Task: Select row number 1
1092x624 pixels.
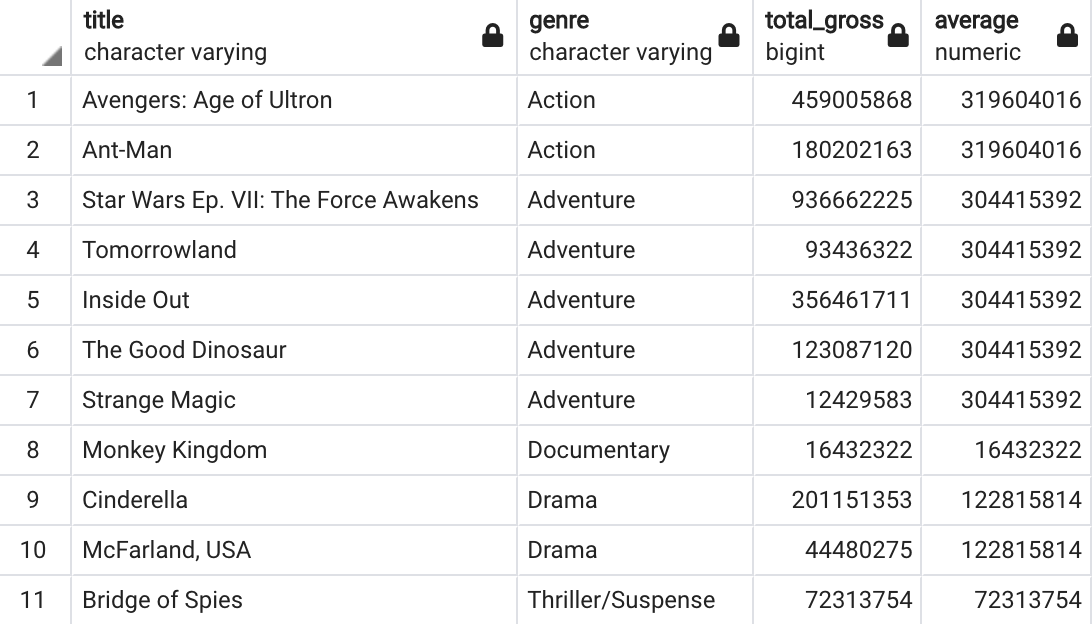Action: click(x=34, y=100)
